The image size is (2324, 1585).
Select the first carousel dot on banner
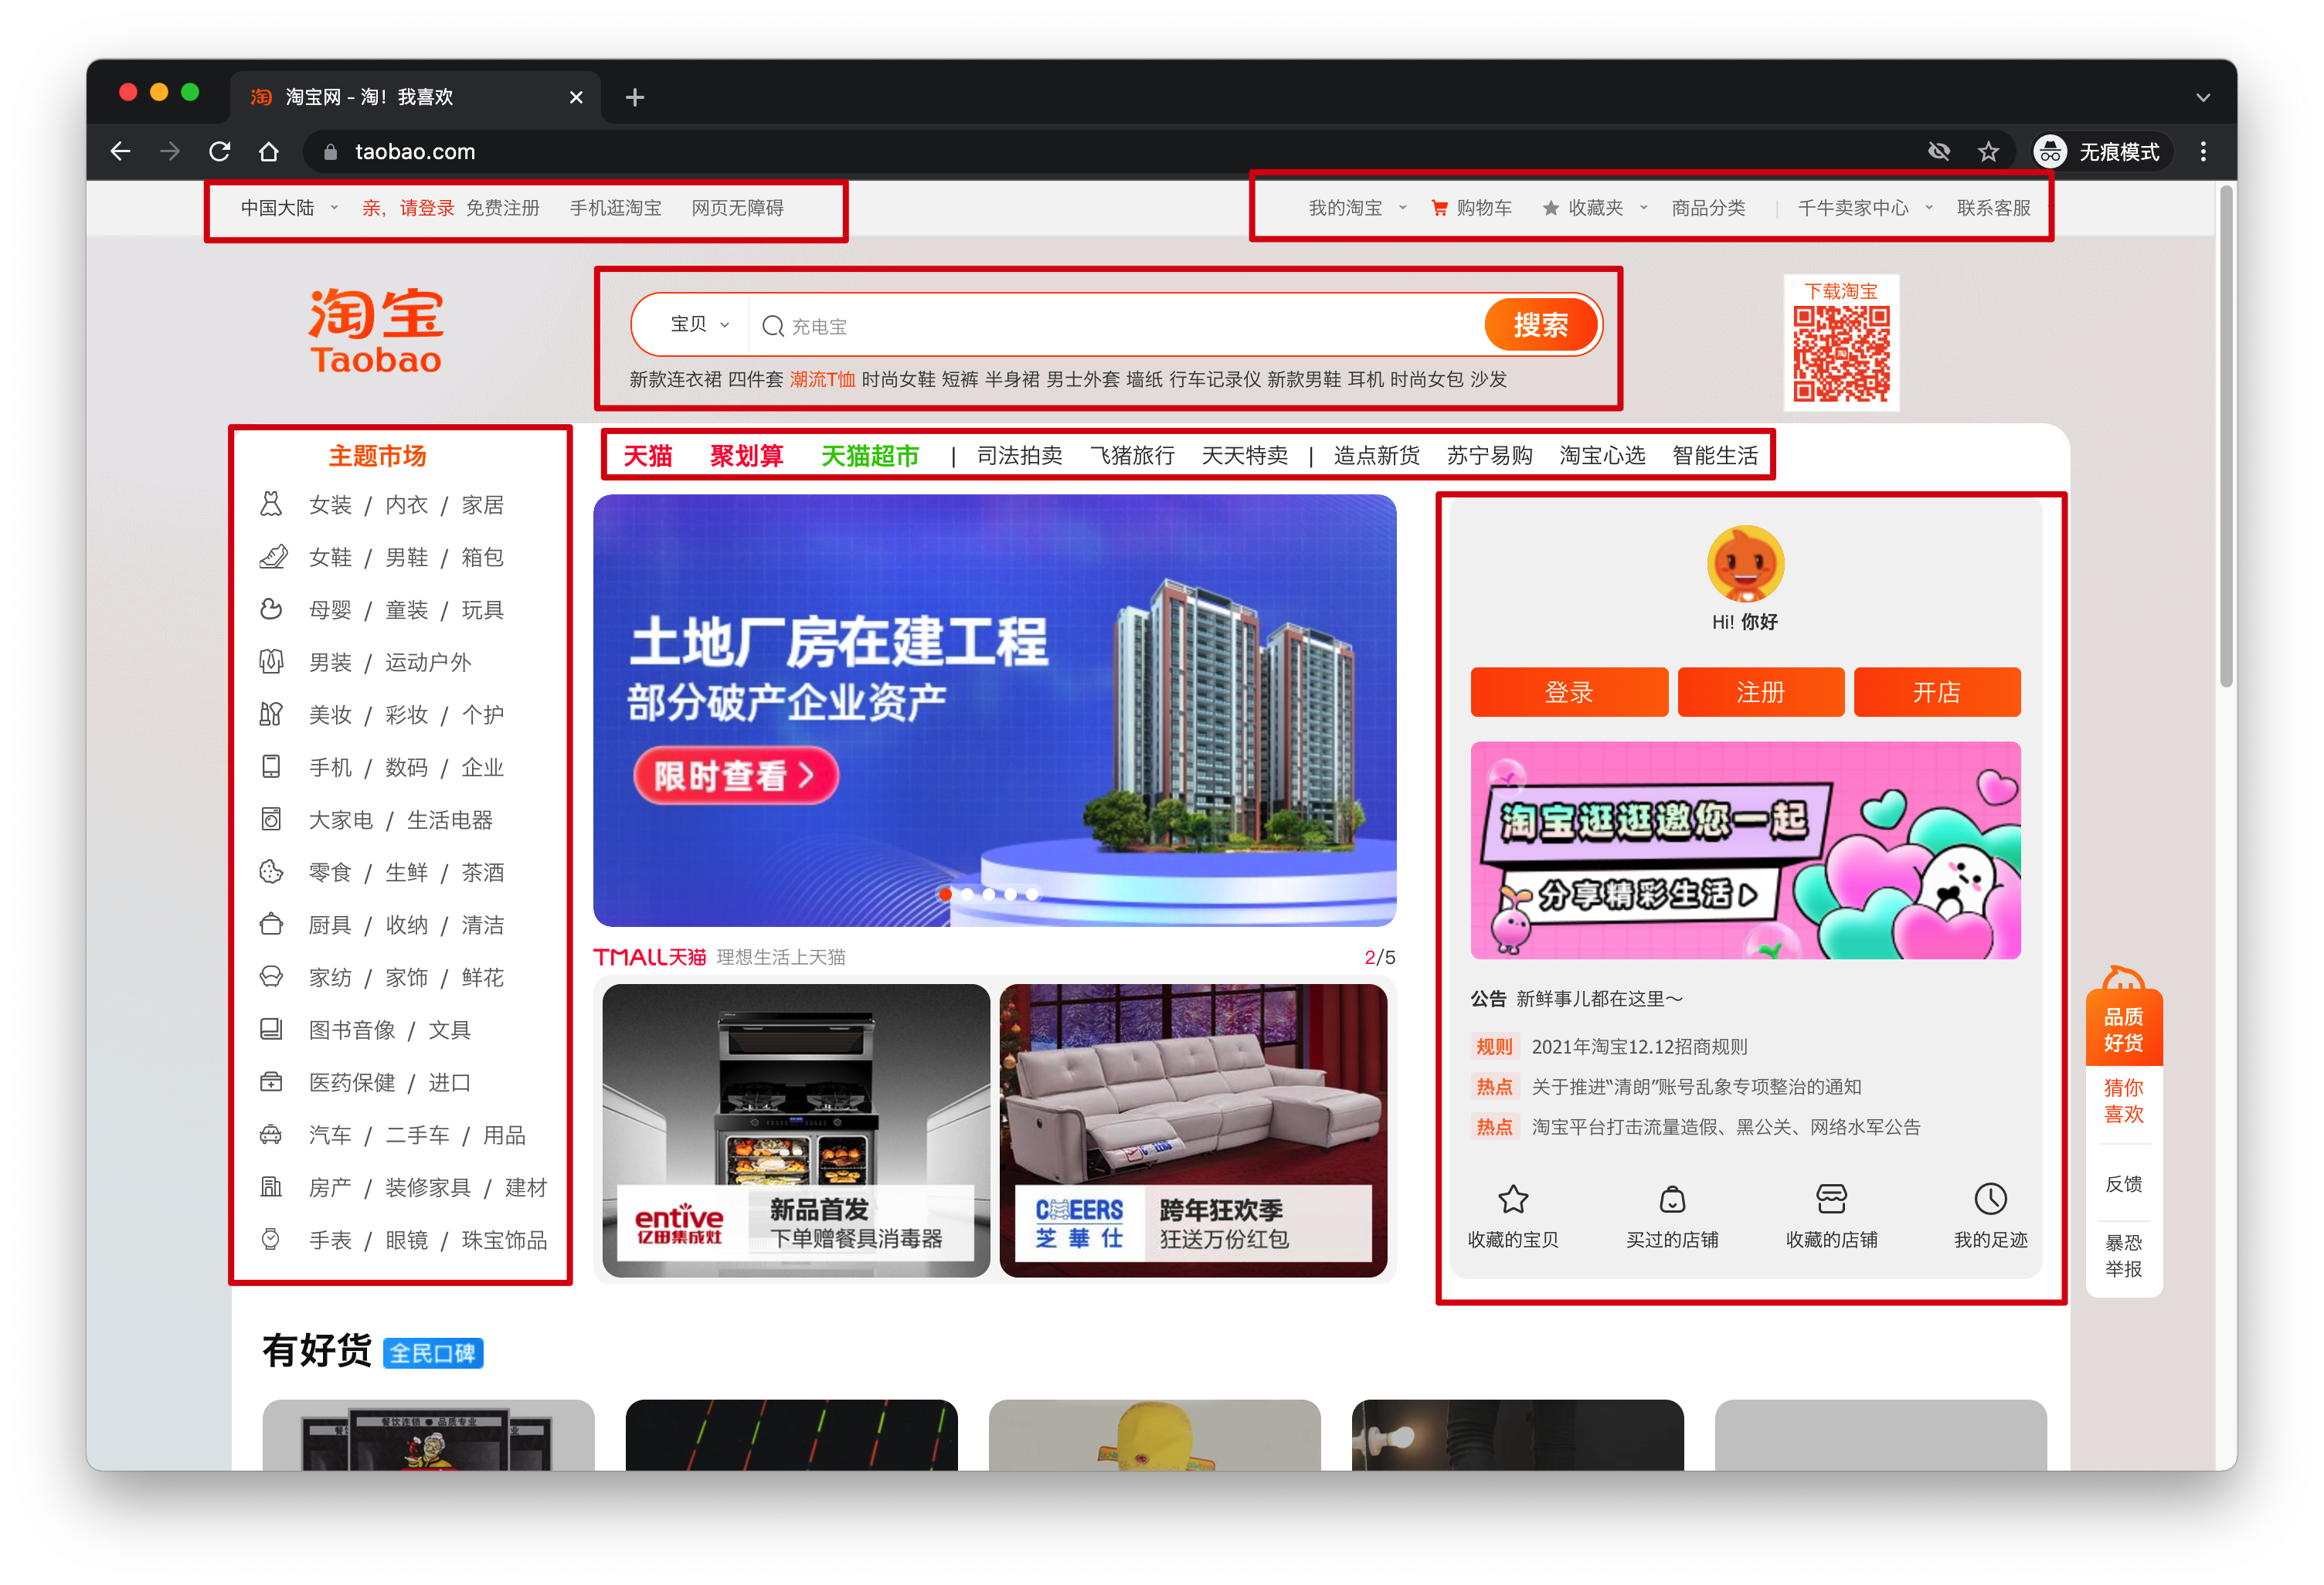click(x=945, y=894)
